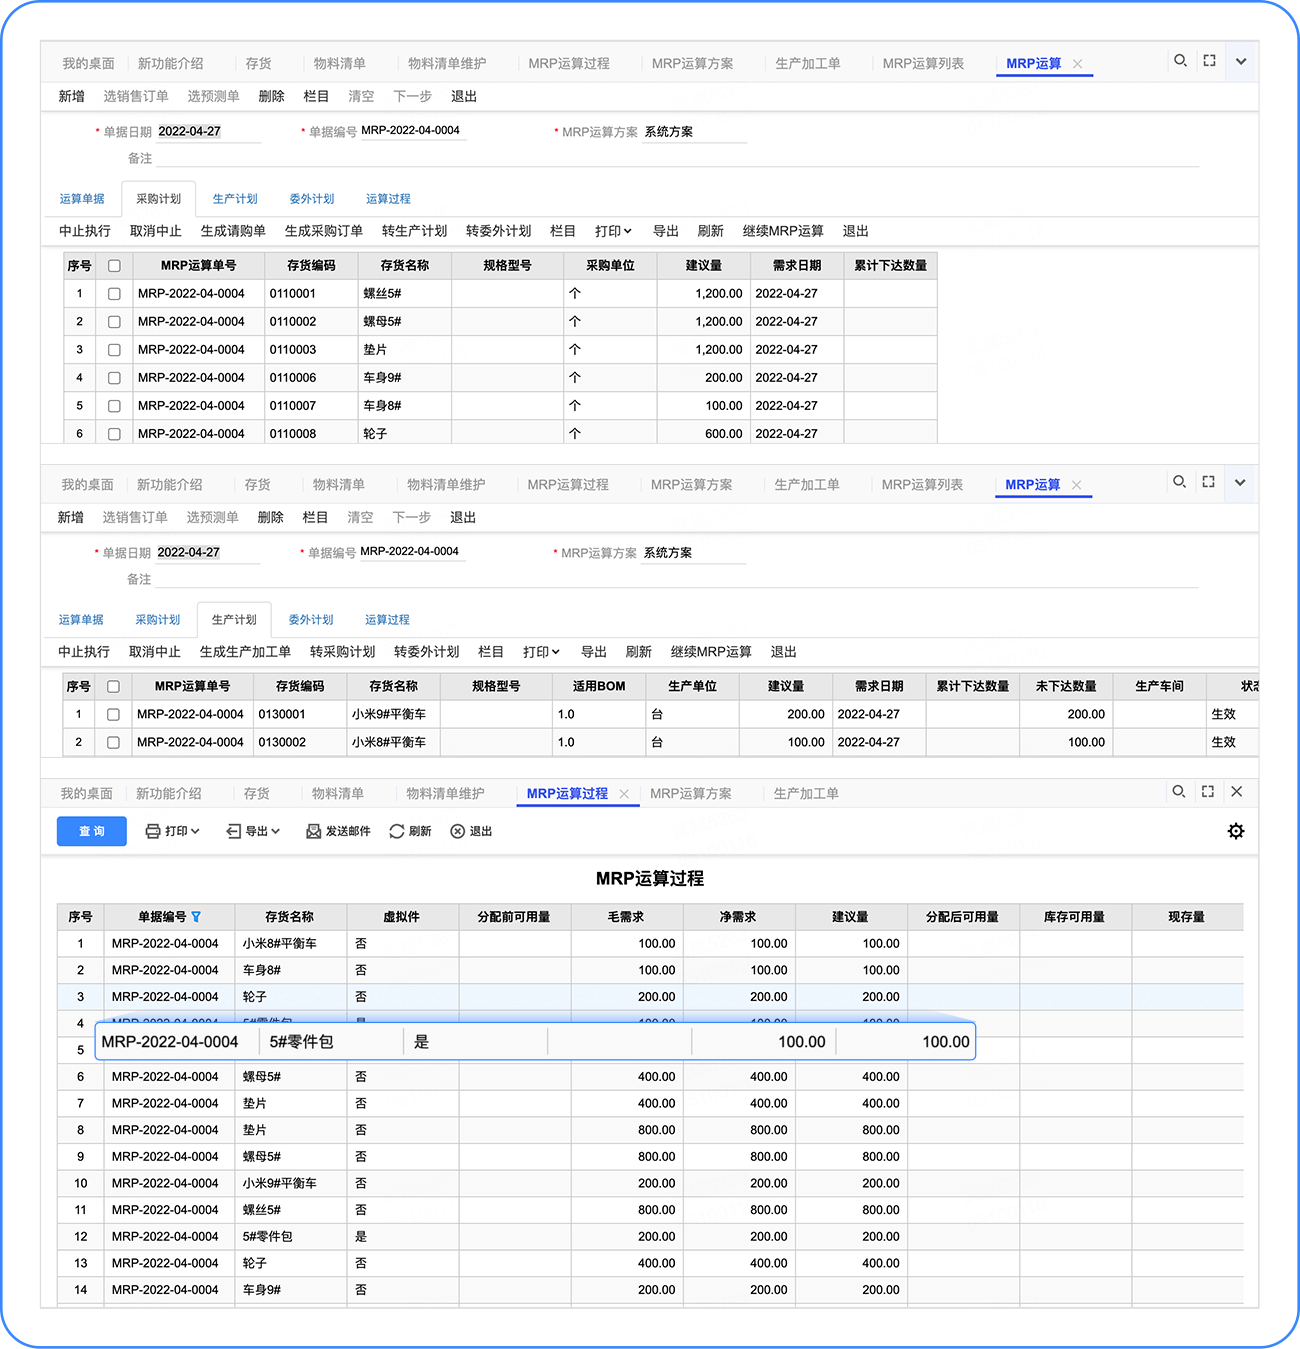1300x1349 pixels.
Task: Toggle the select-all checkbox in 采购计划 table header
Action: (114, 266)
